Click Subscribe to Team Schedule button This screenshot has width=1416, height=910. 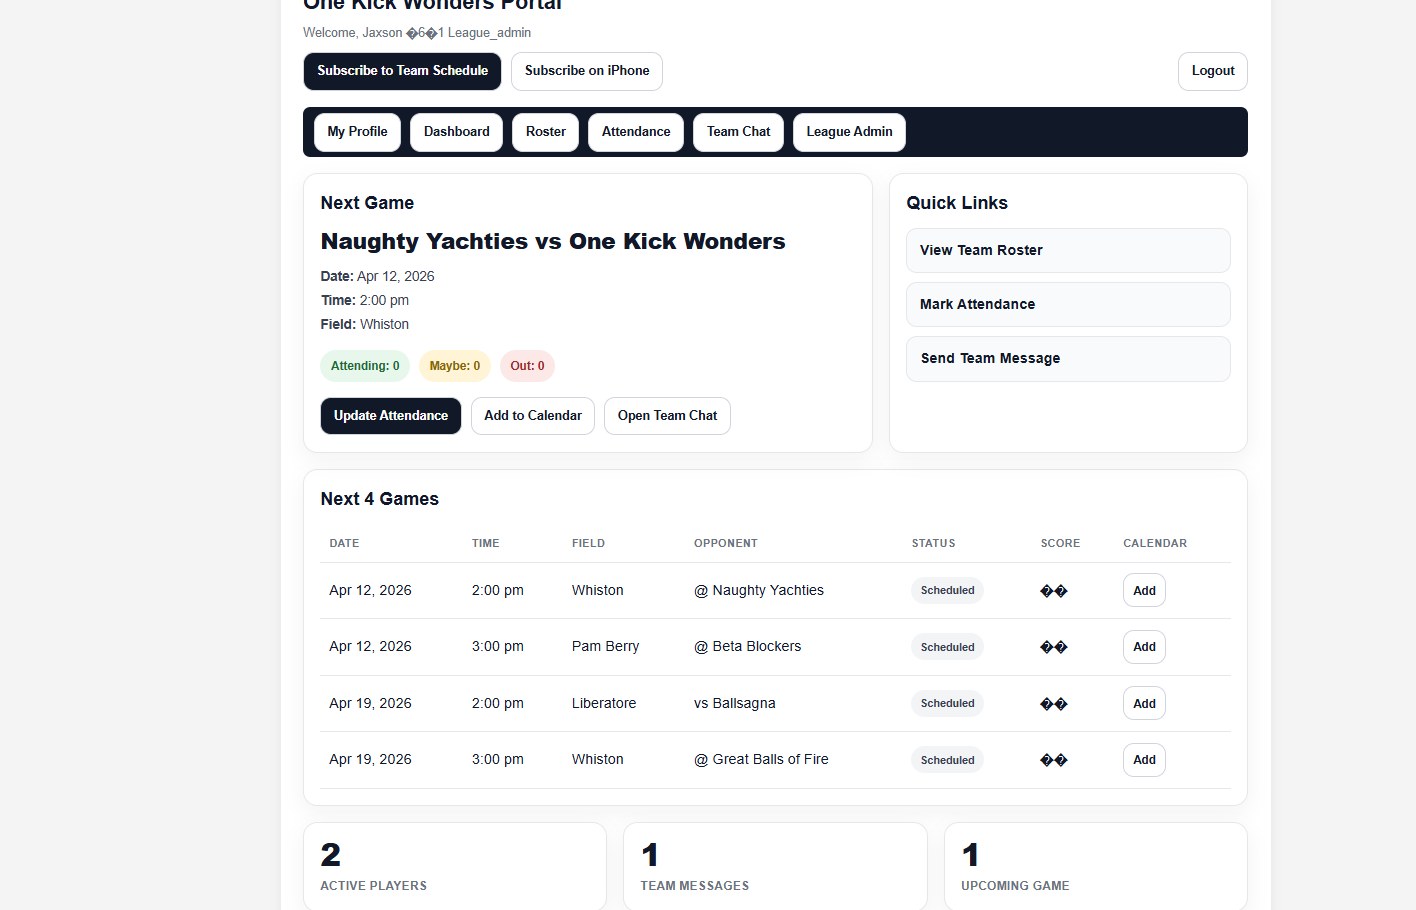[402, 71]
